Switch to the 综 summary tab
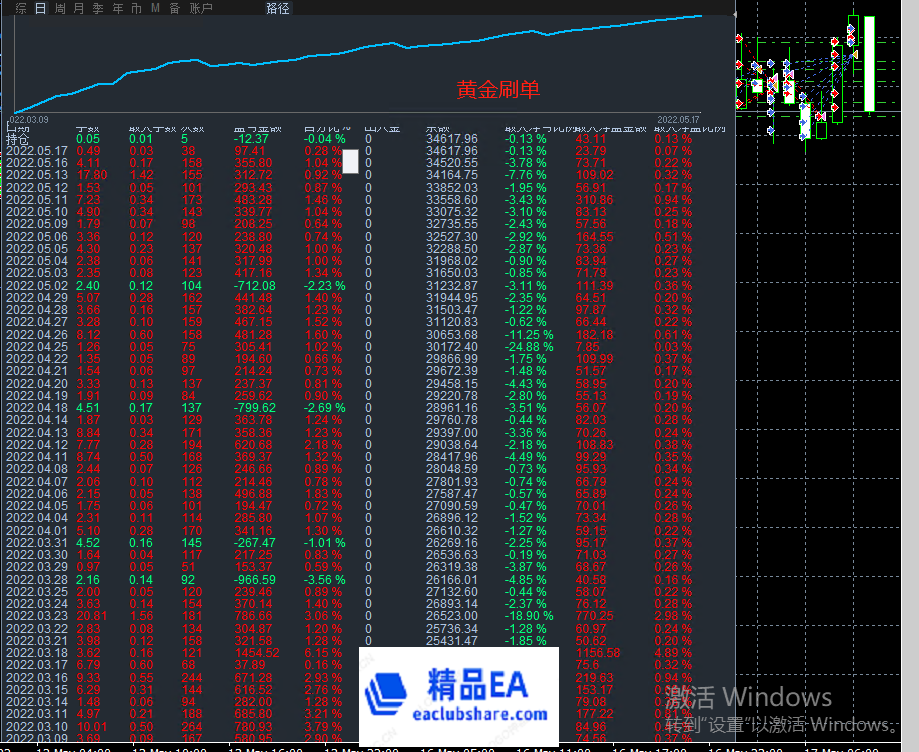 21,8
